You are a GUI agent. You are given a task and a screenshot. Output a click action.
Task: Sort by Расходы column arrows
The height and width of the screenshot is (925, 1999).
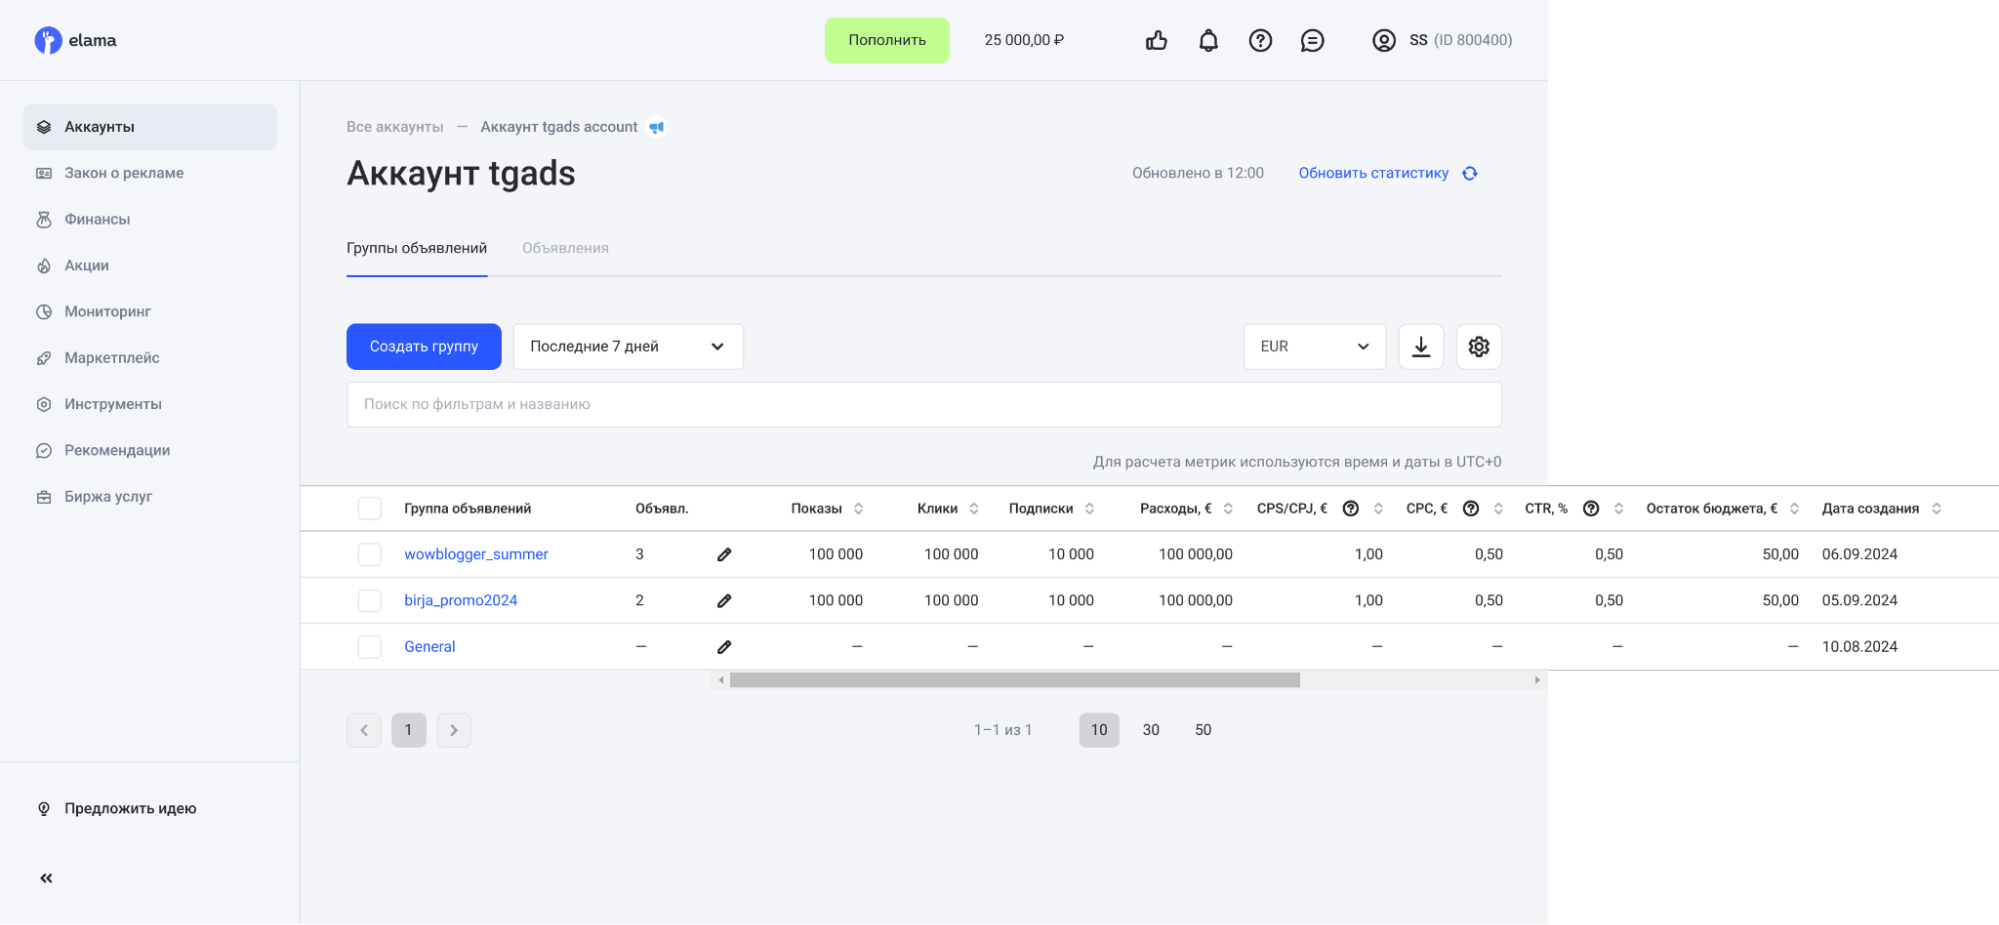click(x=1228, y=508)
